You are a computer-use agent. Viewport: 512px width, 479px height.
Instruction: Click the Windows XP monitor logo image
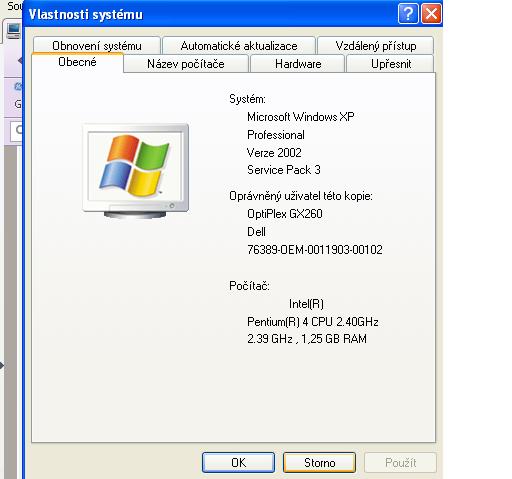click(136, 171)
